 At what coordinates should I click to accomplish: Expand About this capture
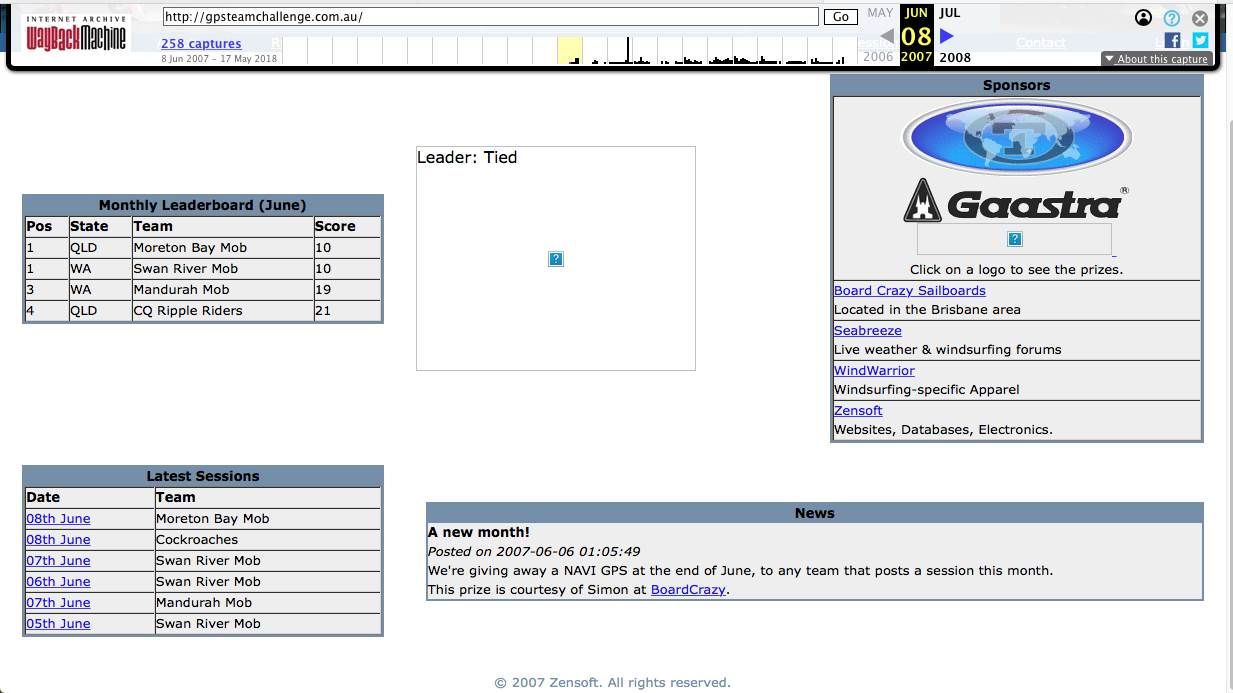coord(1156,59)
